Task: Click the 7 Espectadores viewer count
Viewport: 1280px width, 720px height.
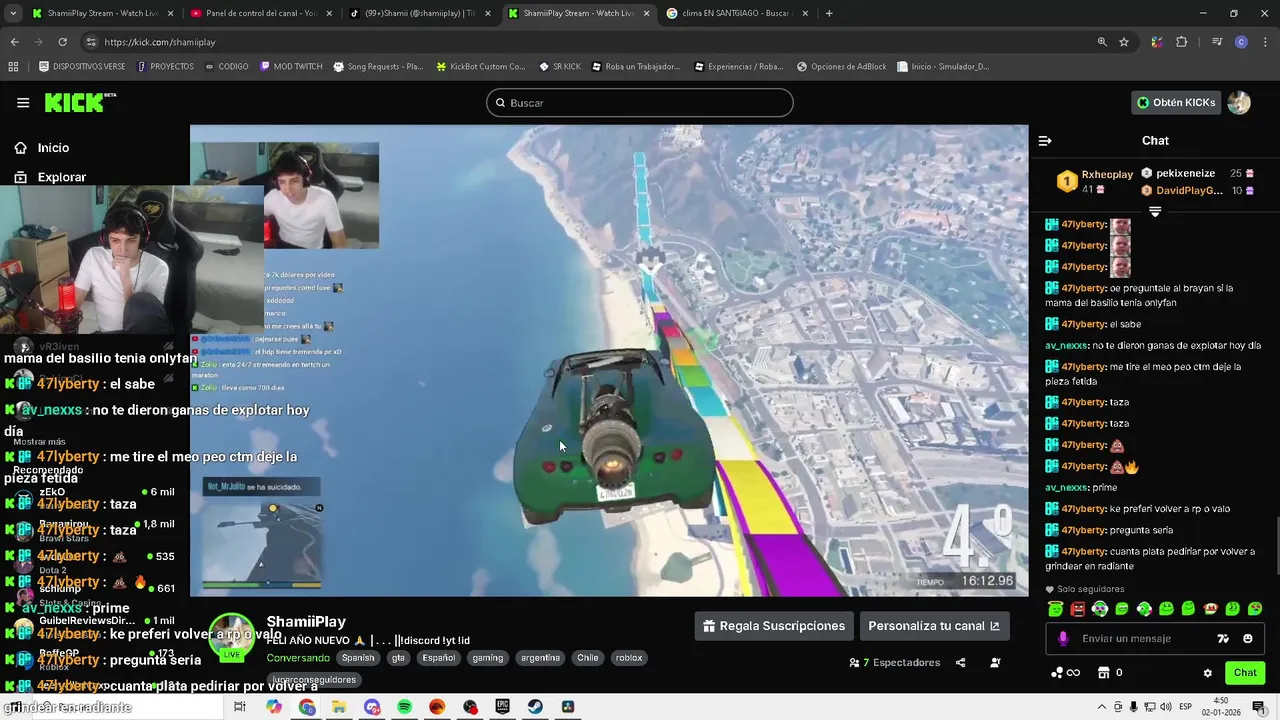Action: pyautogui.click(x=895, y=662)
